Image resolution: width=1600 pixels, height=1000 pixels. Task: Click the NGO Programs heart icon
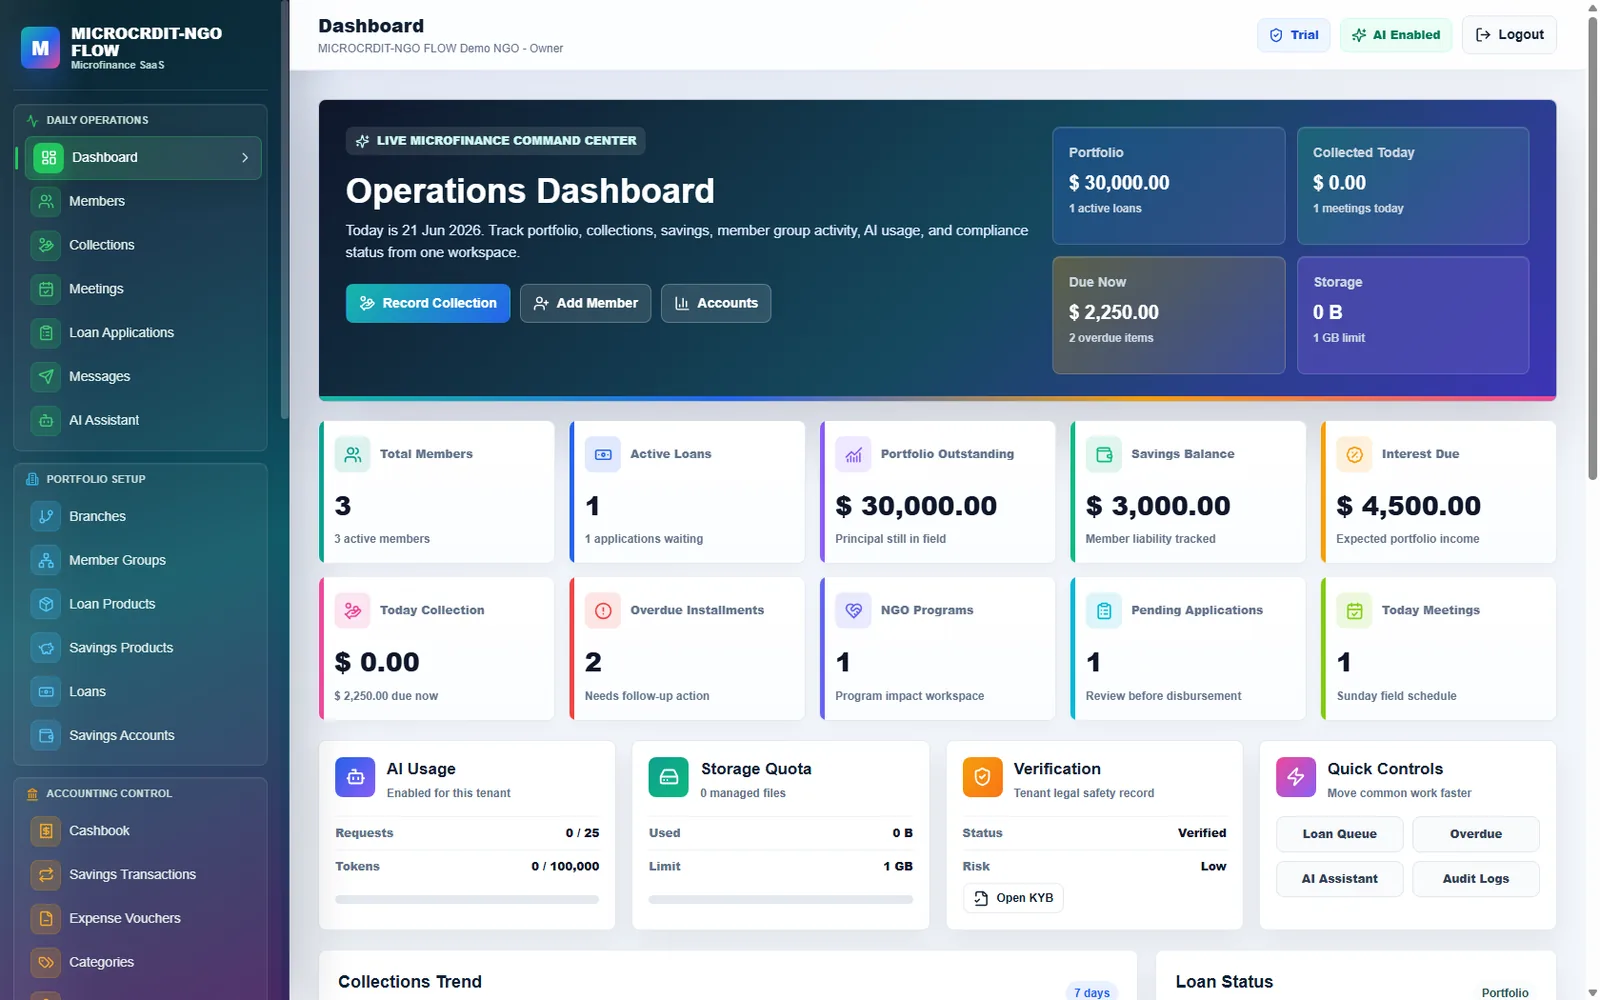(853, 611)
